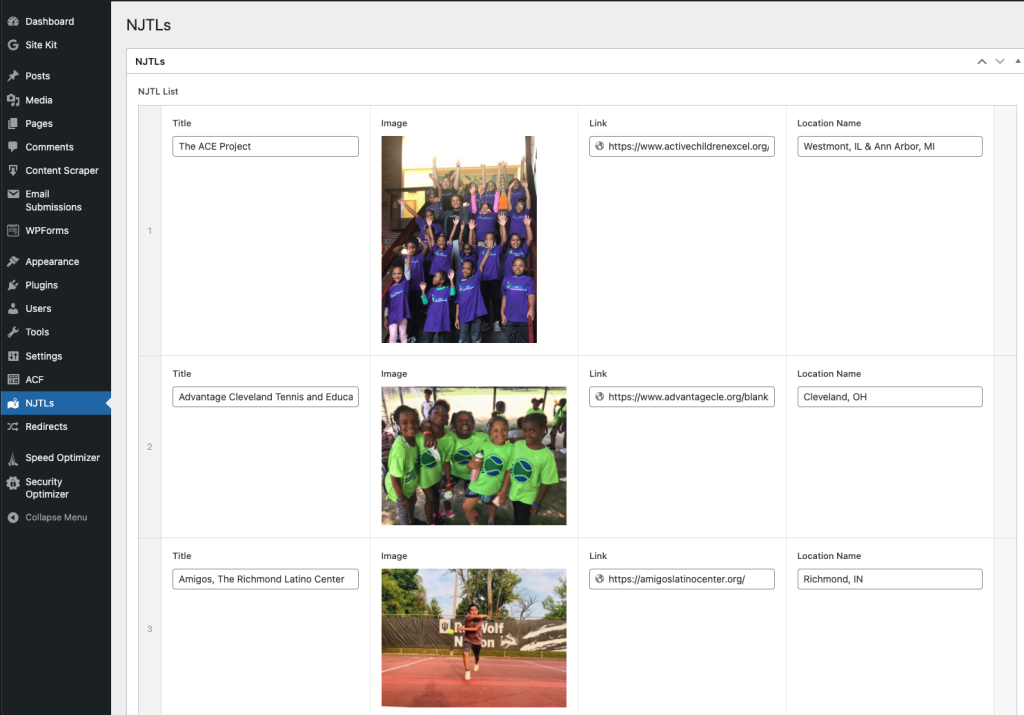Select the purple shirts group photo

tap(459, 239)
